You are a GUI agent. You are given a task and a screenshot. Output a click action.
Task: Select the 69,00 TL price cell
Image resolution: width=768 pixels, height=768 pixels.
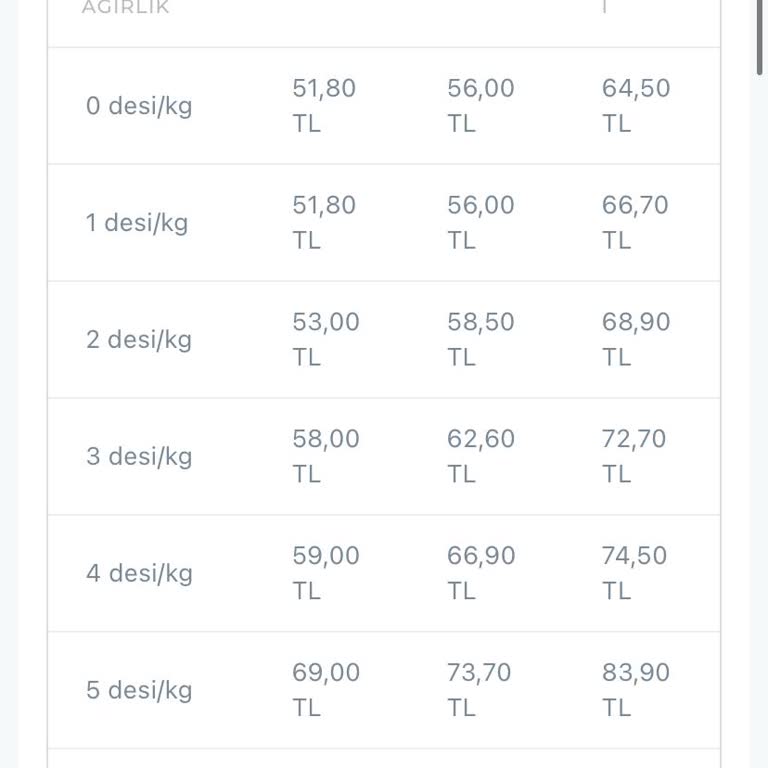[326, 691]
